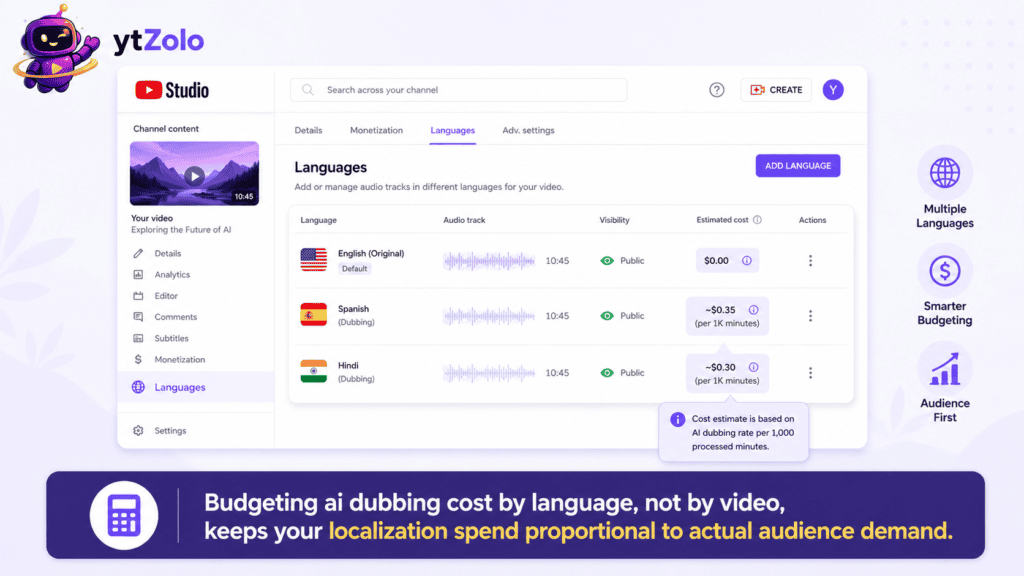1024x576 pixels.
Task: Click the Spanish (Dubbing) language name
Action: pyautogui.click(x=356, y=315)
